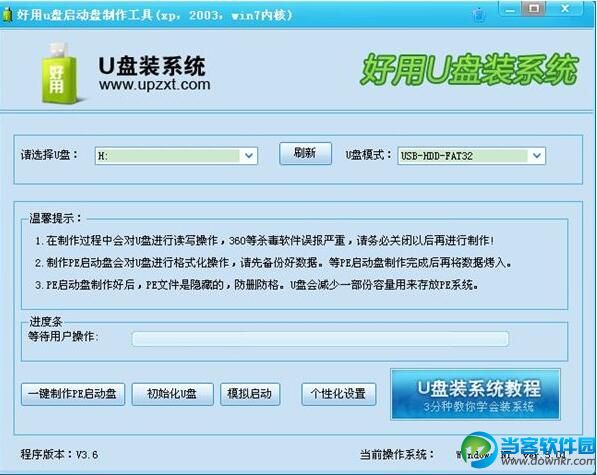Click tip 1 about 360 antivirus software
The width and height of the screenshot is (597, 475).
(x=265, y=241)
